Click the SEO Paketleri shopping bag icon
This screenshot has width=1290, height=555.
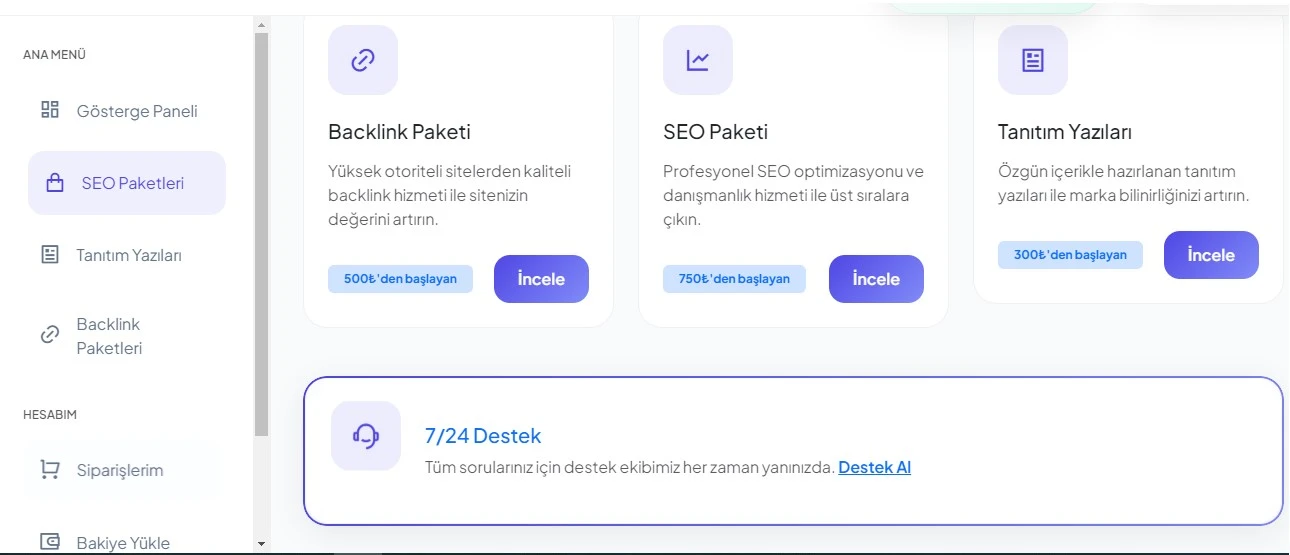tap(55, 183)
